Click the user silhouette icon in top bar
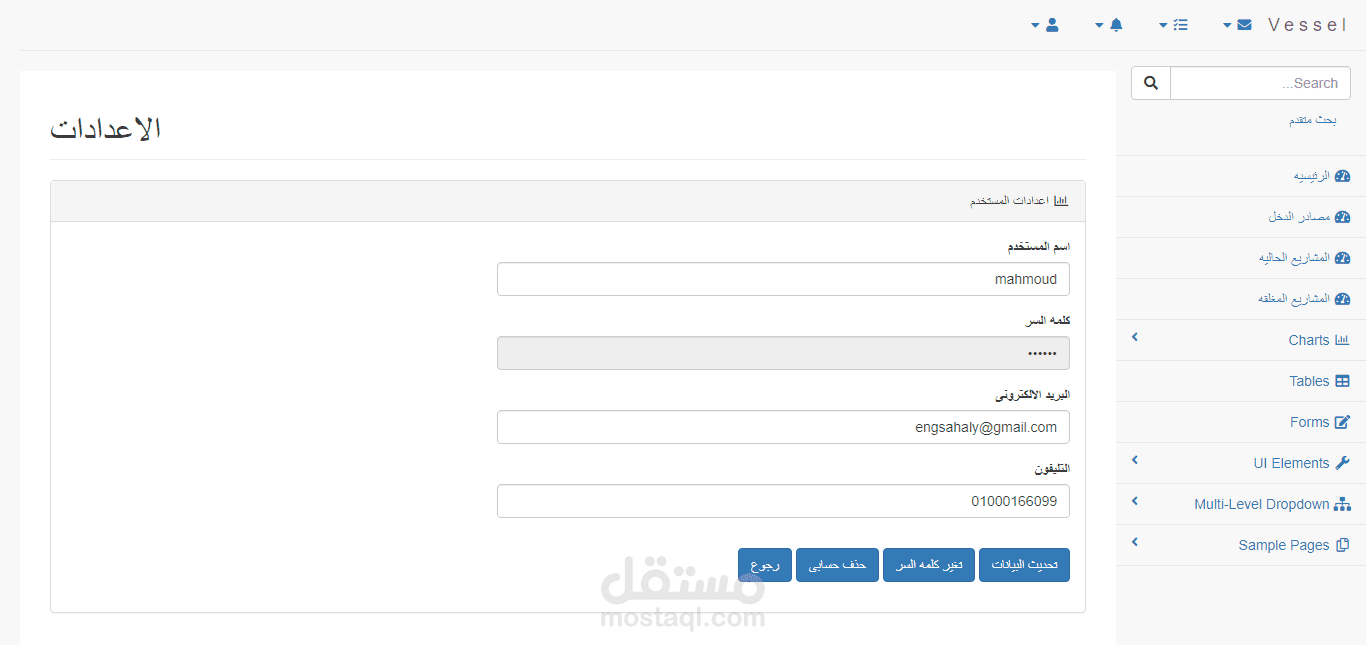Viewport: 1366px width, 645px height. point(1052,25)
